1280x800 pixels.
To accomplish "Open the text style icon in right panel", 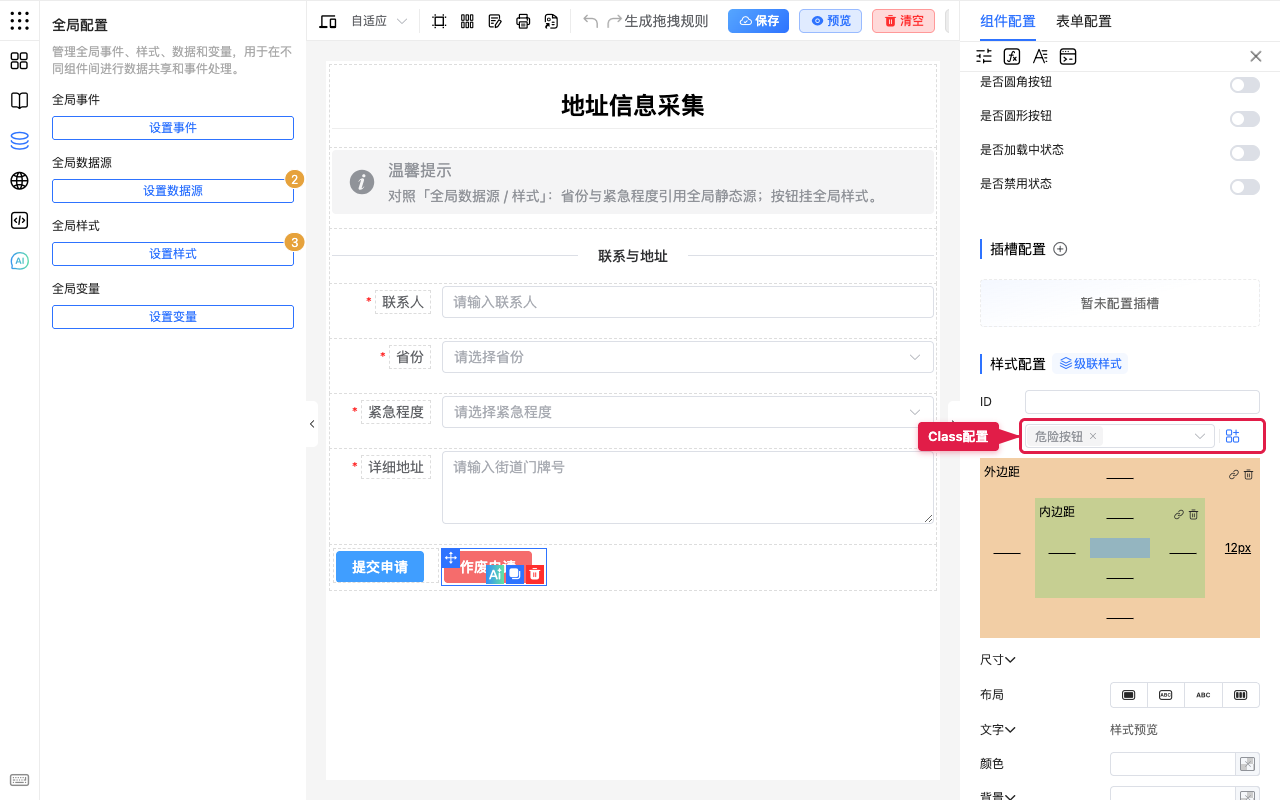I will [1040, 57].
